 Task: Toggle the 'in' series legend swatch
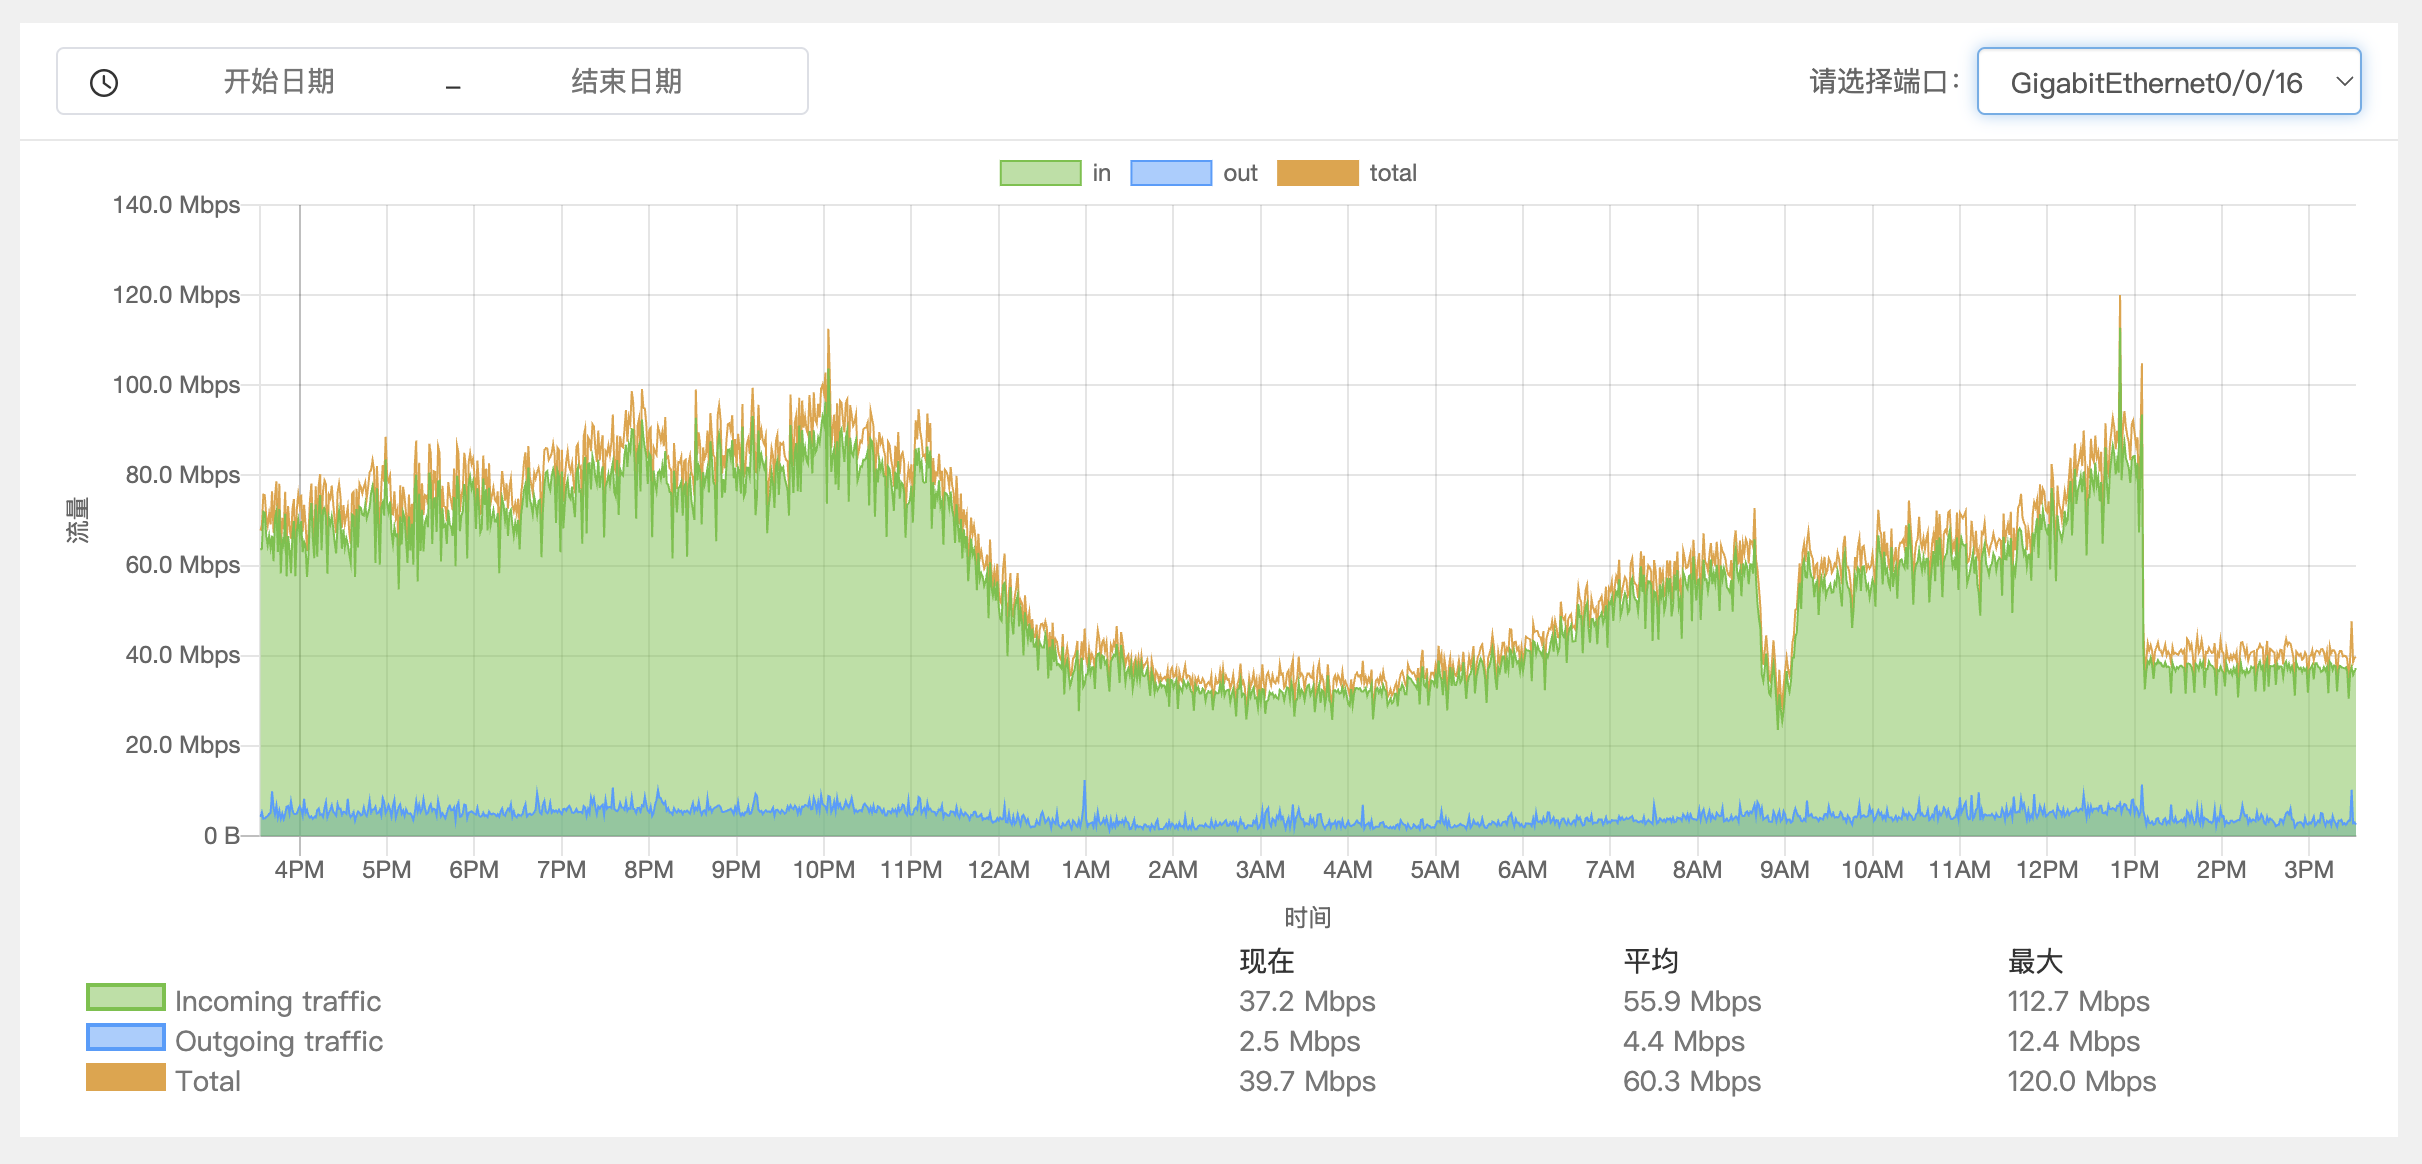click(1041, 173)
